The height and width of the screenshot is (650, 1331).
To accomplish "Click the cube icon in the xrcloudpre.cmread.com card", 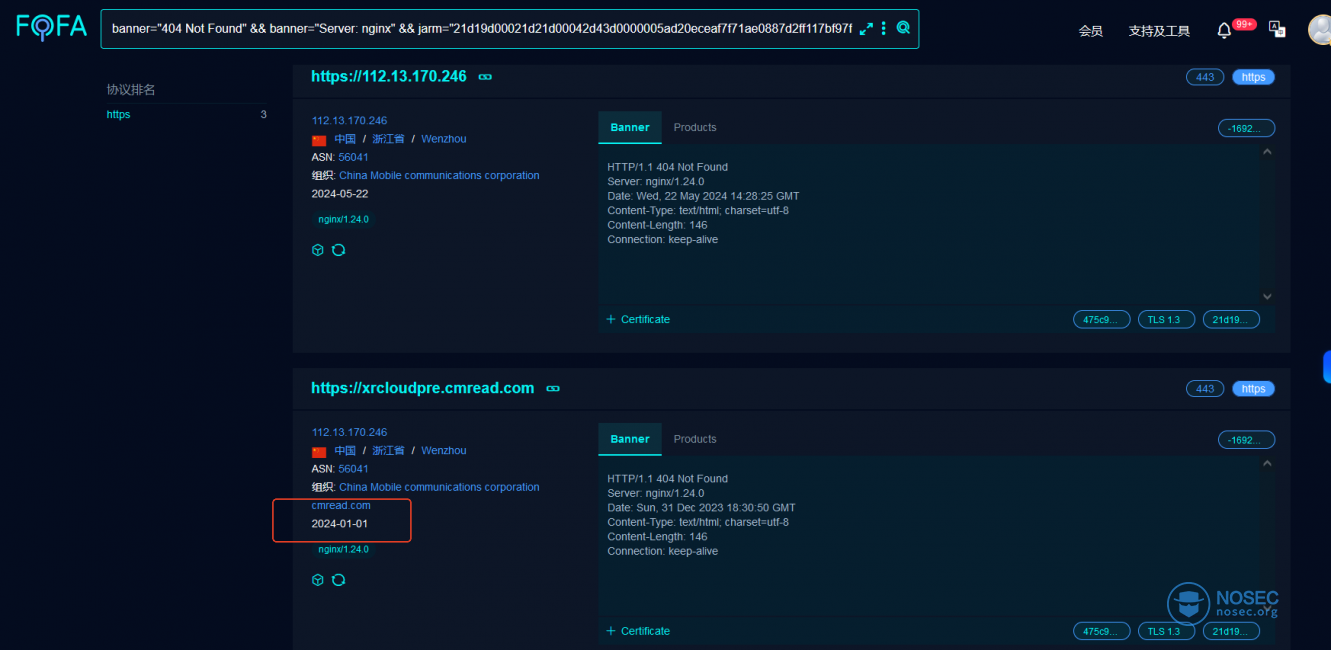I will (x=318, y=580).
